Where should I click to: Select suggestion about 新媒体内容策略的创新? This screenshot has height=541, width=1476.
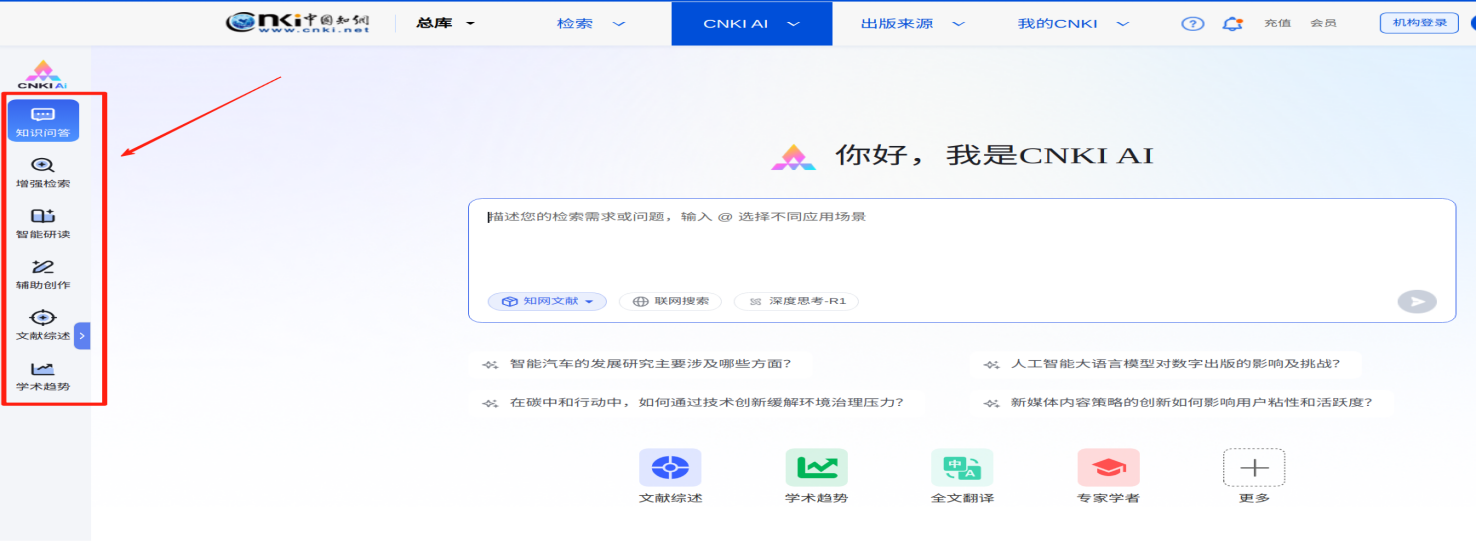[x=1182, y=403]
